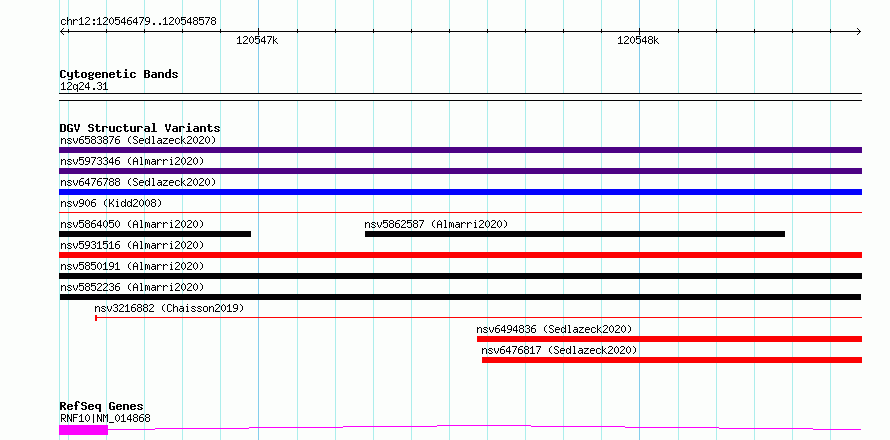Click the 120548k ruler position label
This screenshot has height=440, width=890.
[639, 40]
